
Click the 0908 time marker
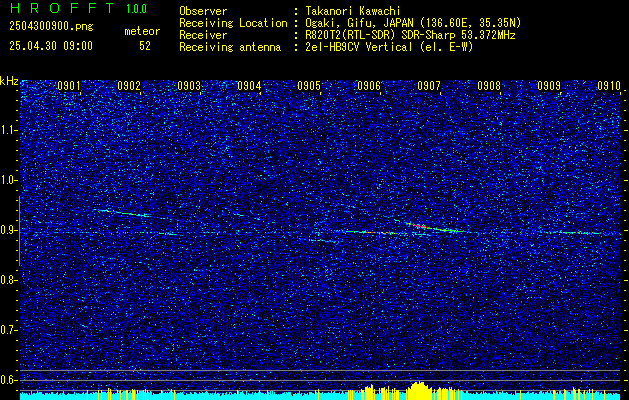click(489, 86)
